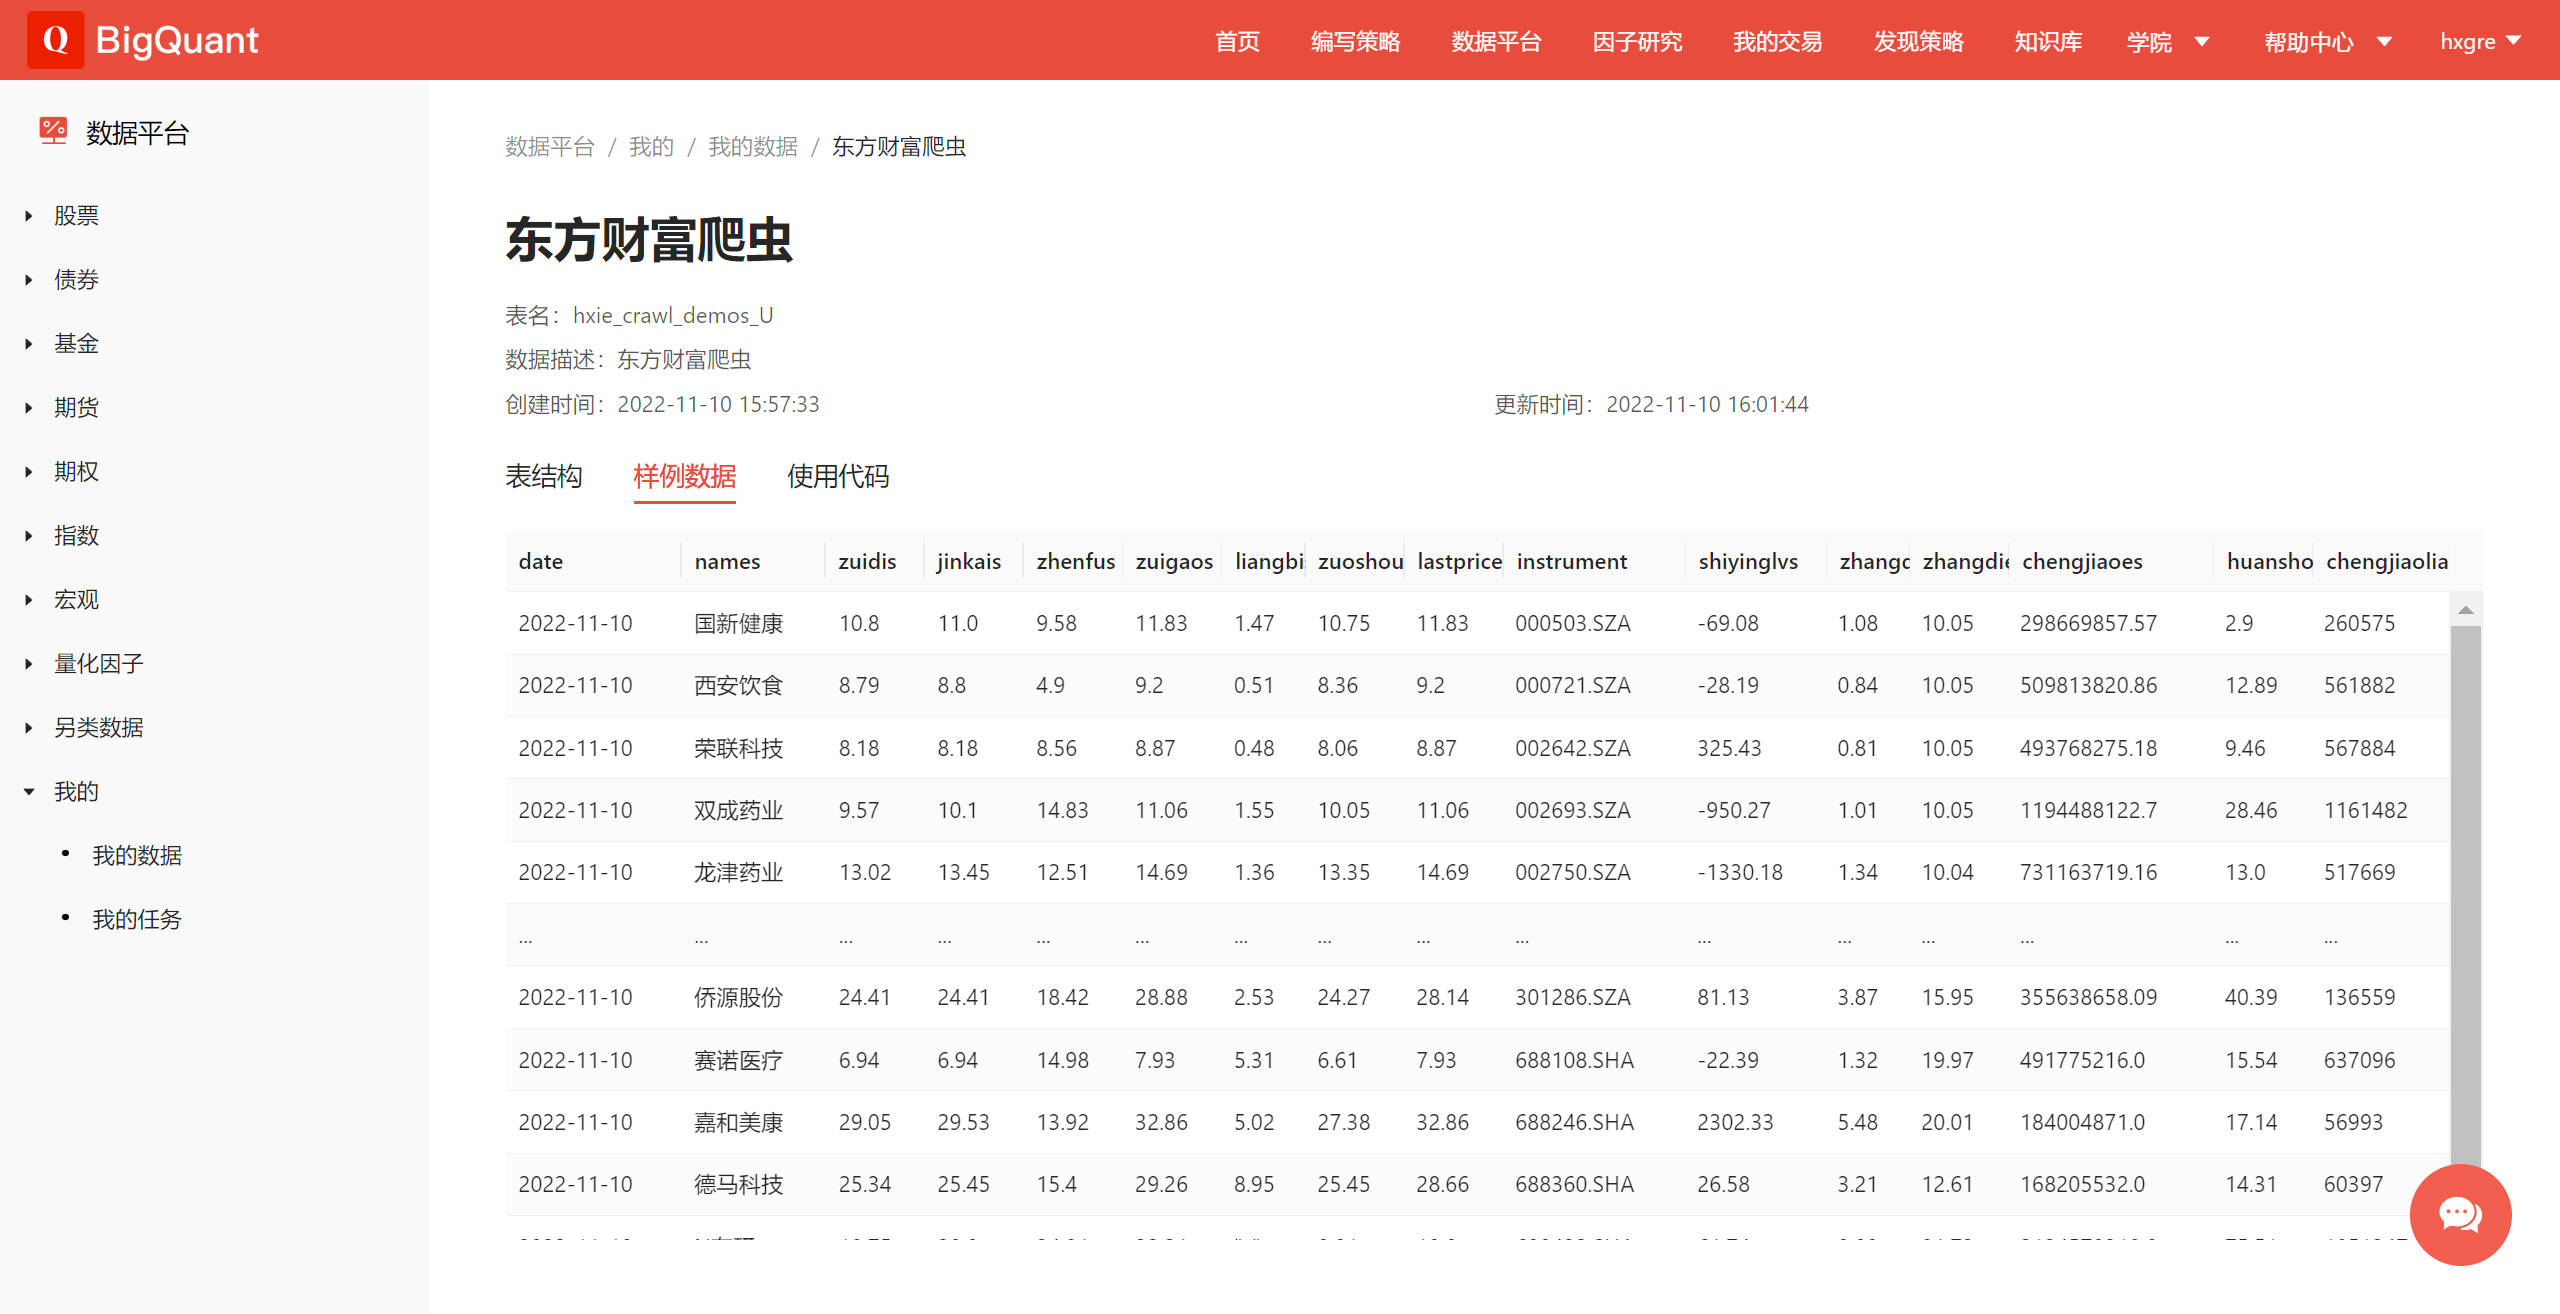Click the table scrollbar up arrow
This screenshot has height=1314, width=2560.
click(2466, 610)
